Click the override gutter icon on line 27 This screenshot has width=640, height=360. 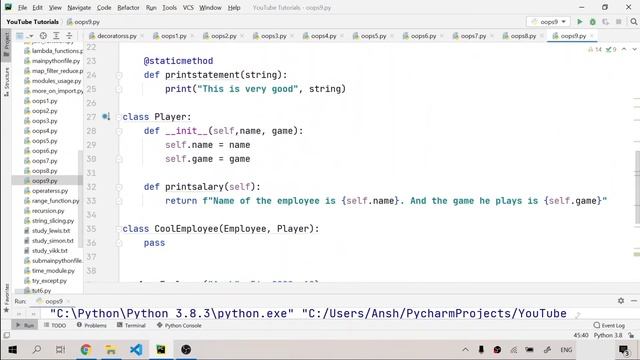pos(106,117)
